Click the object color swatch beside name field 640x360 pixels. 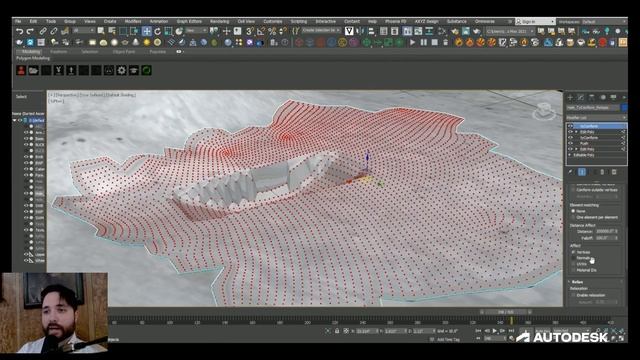624,107
